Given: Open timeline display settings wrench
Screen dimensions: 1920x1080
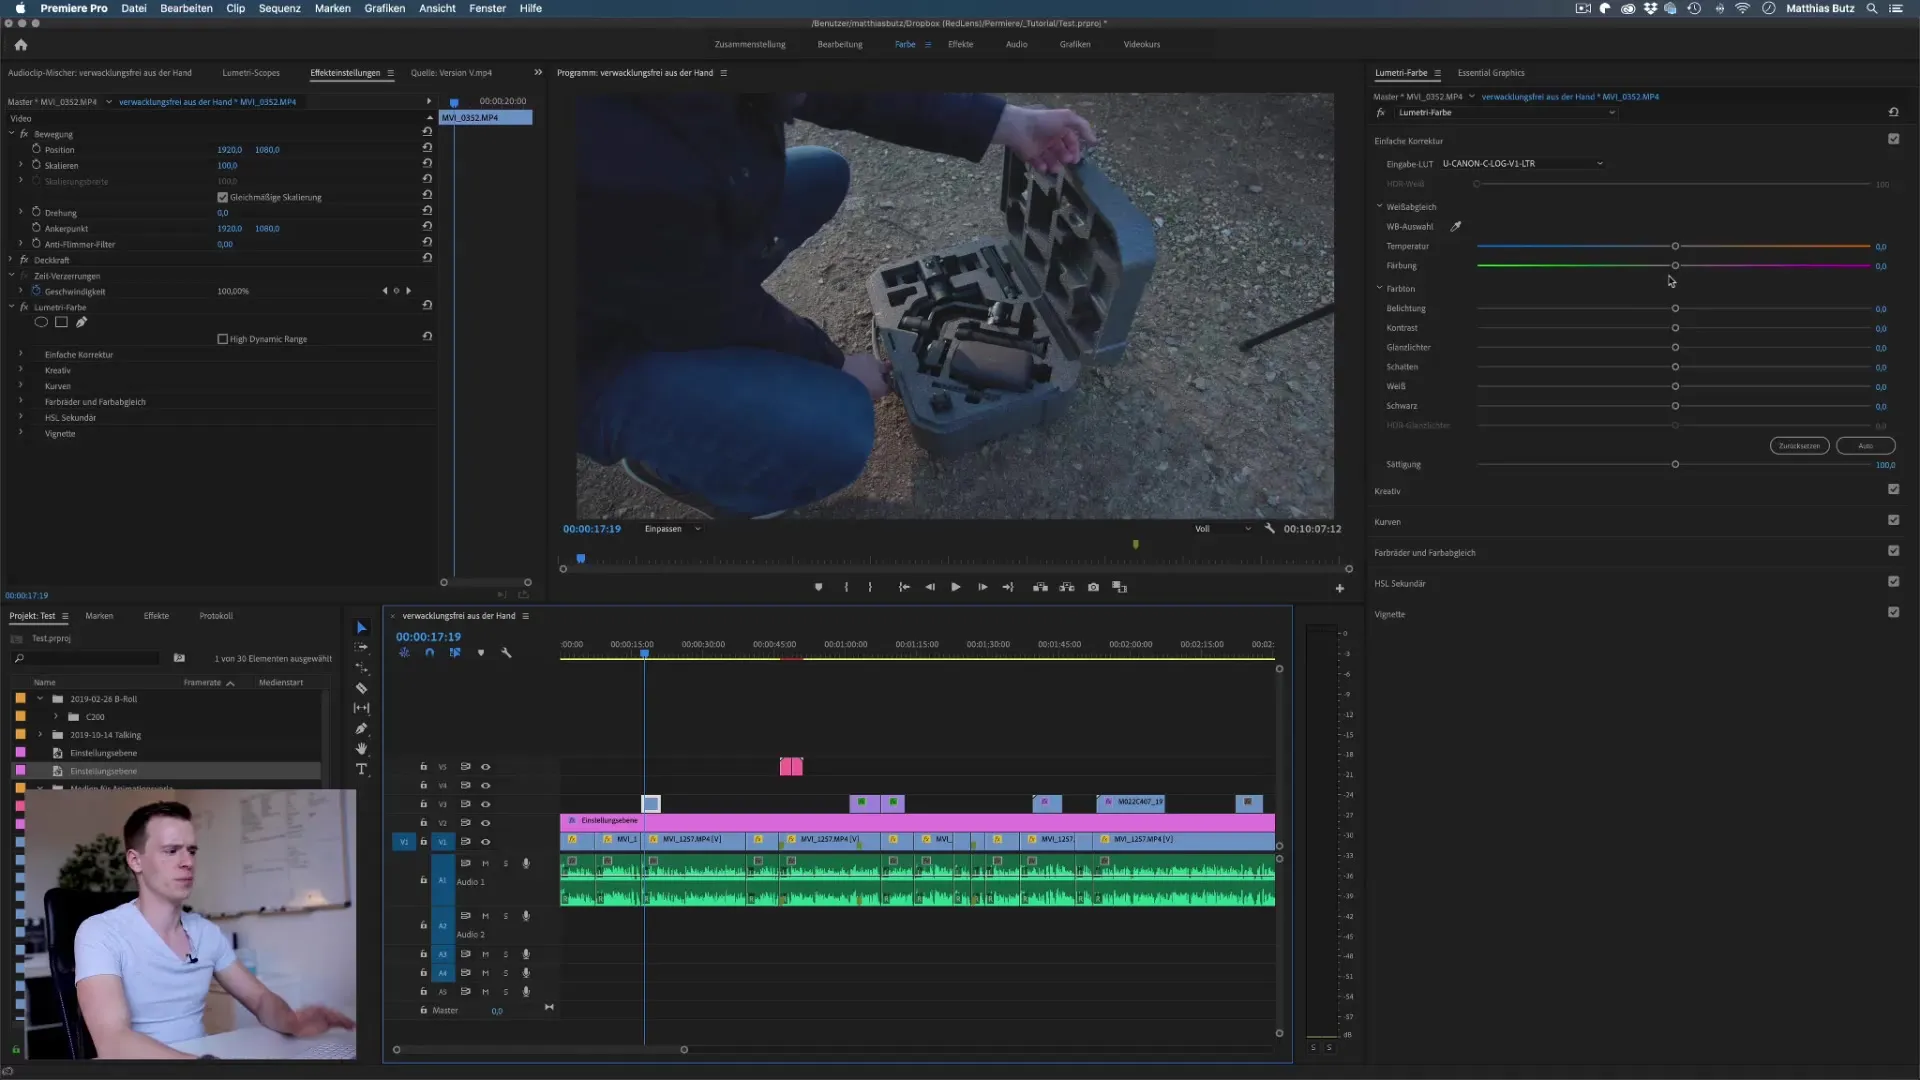Looking at the screenshot, I should [x=506, y=652].
